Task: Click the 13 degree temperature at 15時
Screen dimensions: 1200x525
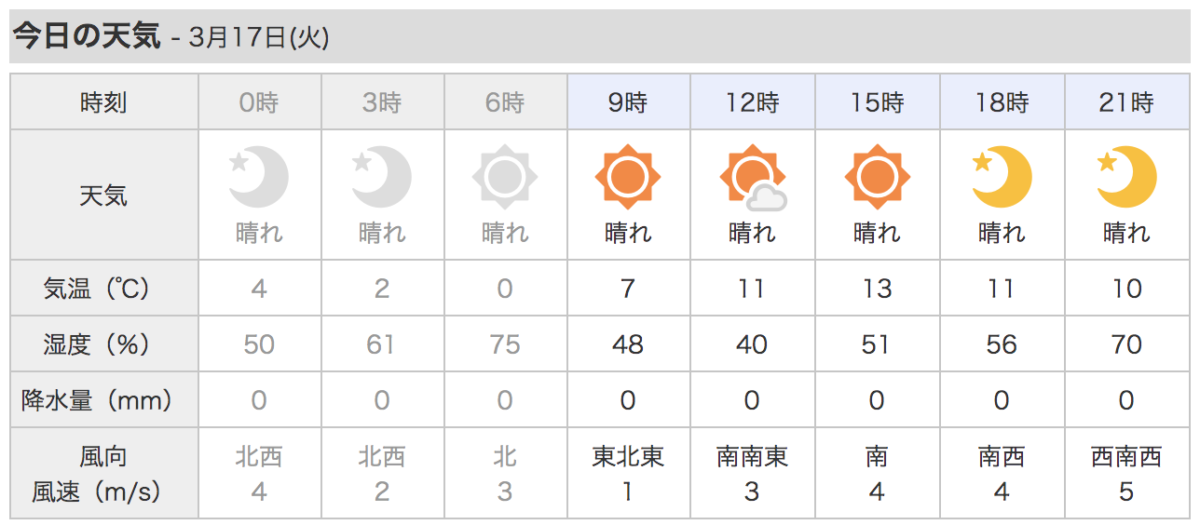Action: pos(877,289)
